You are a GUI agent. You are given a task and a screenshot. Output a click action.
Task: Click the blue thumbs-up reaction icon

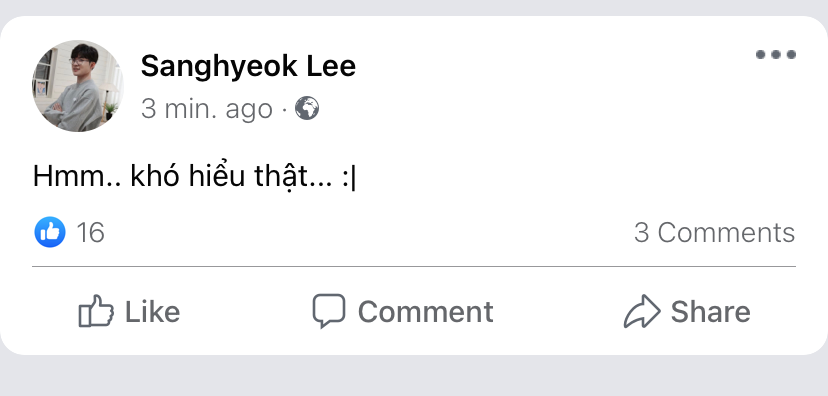[50, 232]
